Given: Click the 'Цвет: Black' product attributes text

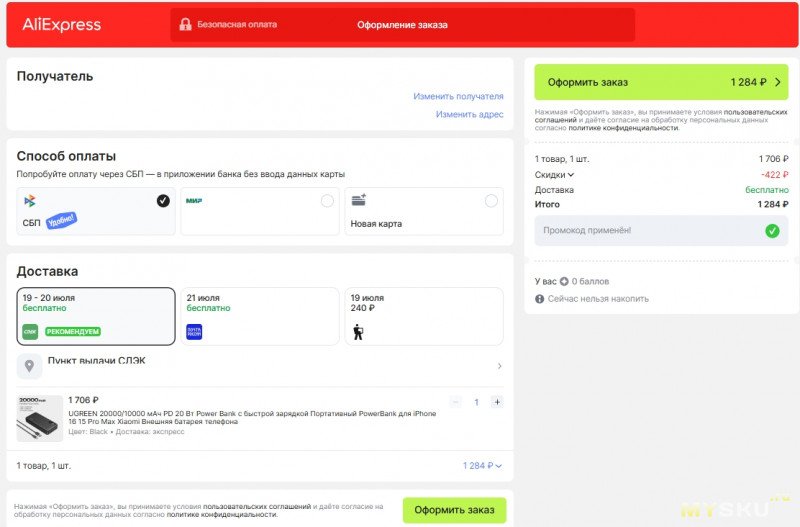Looking at the screenshot, I should pyautogui.click(x=126, y=432).
